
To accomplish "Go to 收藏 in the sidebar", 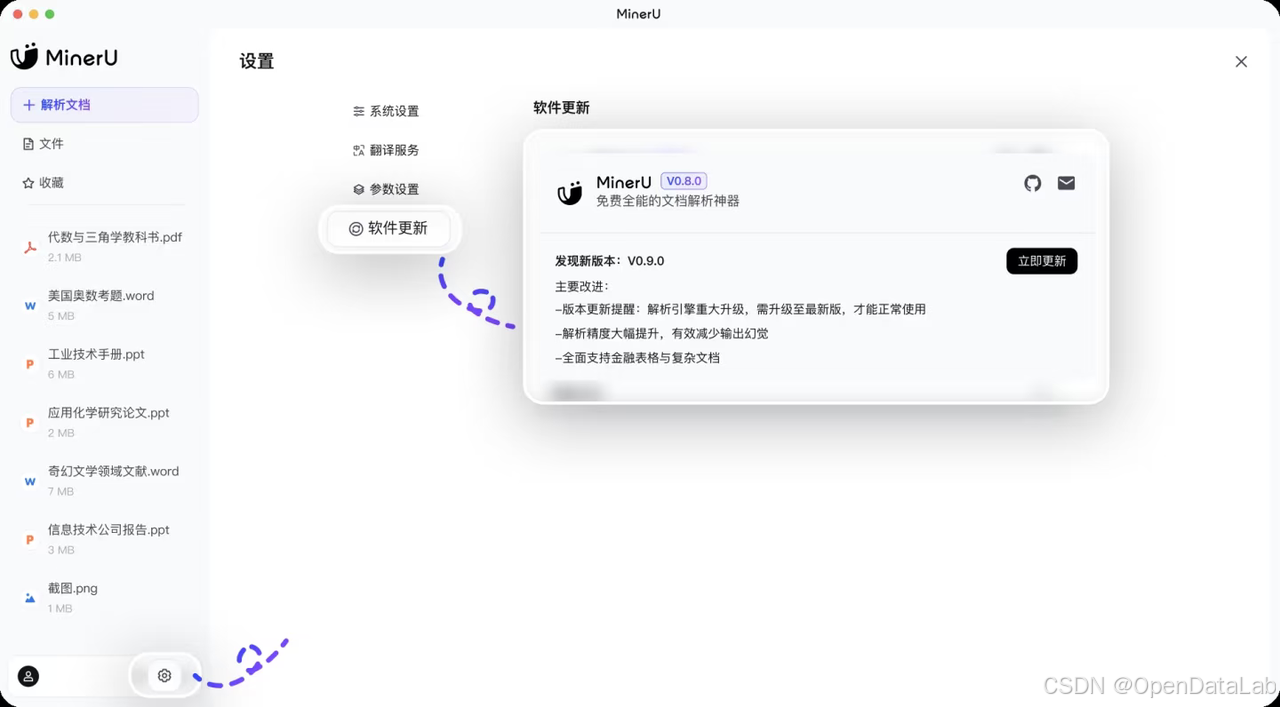I will [43, 183].
